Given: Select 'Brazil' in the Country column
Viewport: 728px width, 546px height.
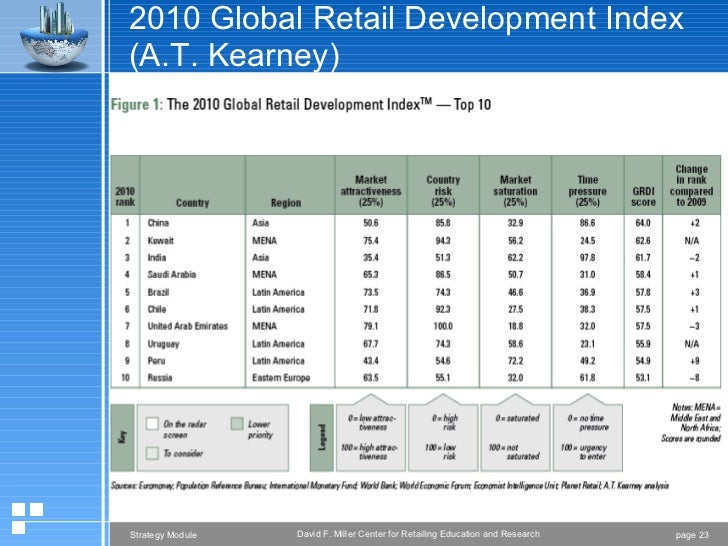Looking at the screenshot, I should 158,292.
